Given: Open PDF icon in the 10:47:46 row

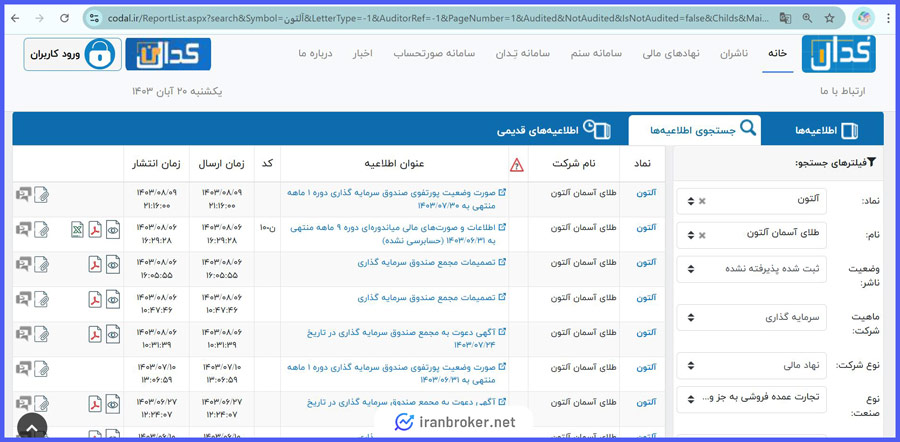Looking at the screenshot, I should [x=95, y=300].
